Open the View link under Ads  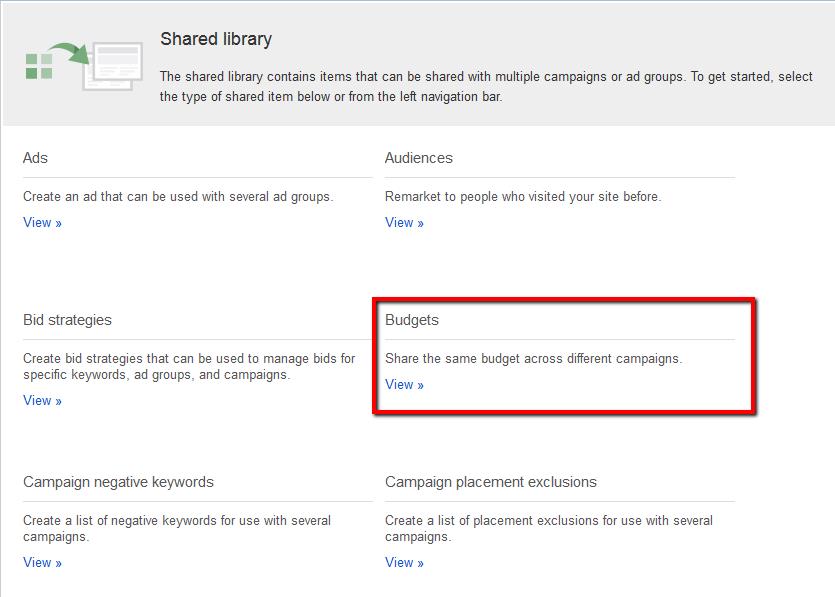point(42,223)
